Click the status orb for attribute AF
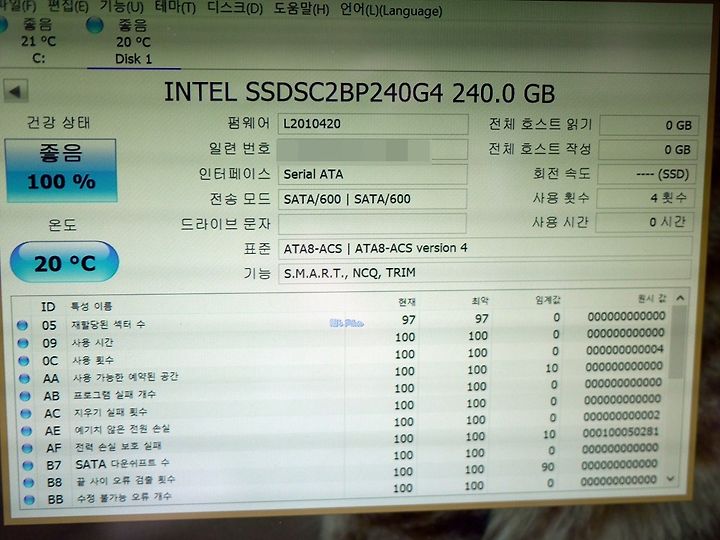The width and height of the screenshot is (720, 540). (x=28, y=448)
